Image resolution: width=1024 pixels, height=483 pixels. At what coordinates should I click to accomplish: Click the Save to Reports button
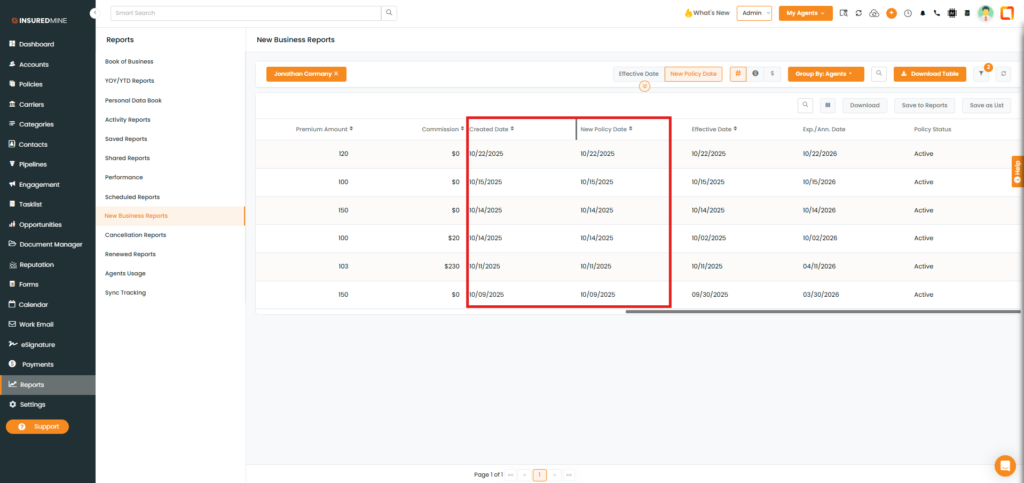(x=924, y=105)
